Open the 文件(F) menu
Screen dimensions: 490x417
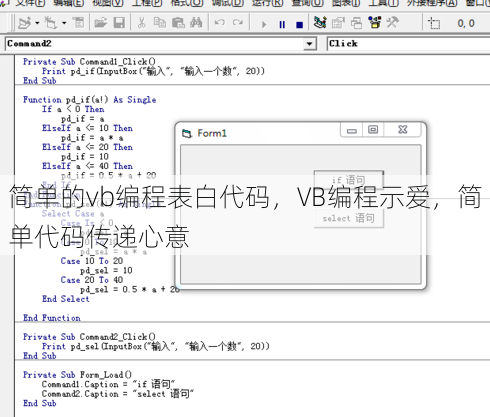pyautogui.click(x=30, y=3)
